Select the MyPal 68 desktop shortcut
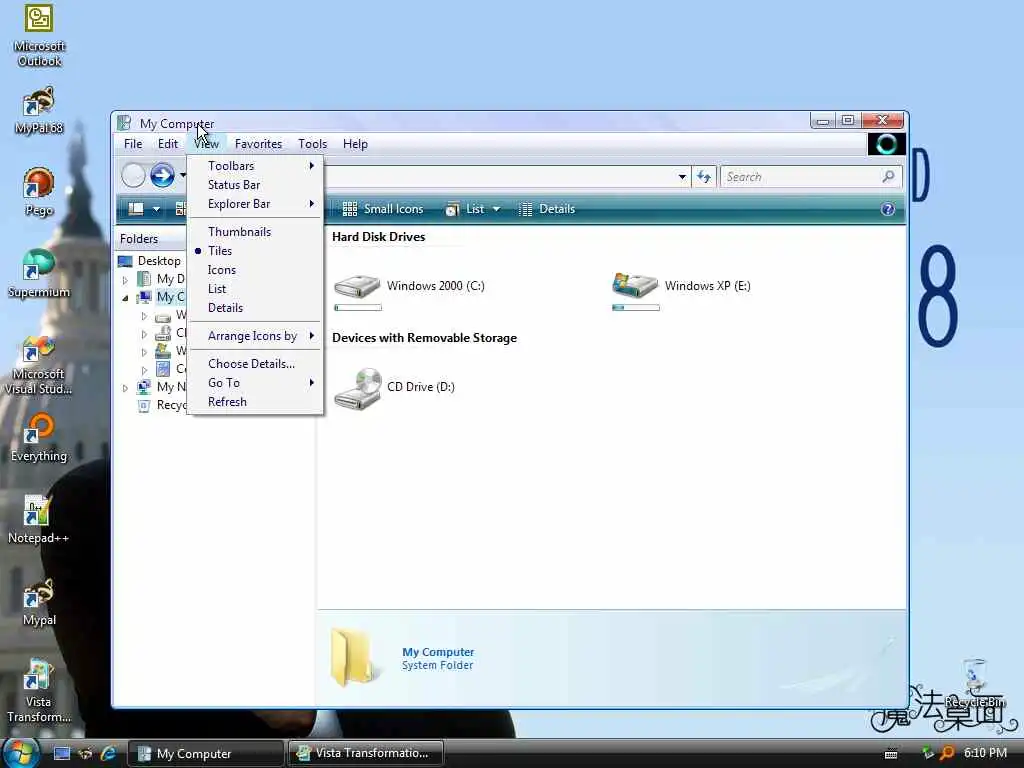The height and width of the screenshot is (768, 1024). tap(39, 110)
